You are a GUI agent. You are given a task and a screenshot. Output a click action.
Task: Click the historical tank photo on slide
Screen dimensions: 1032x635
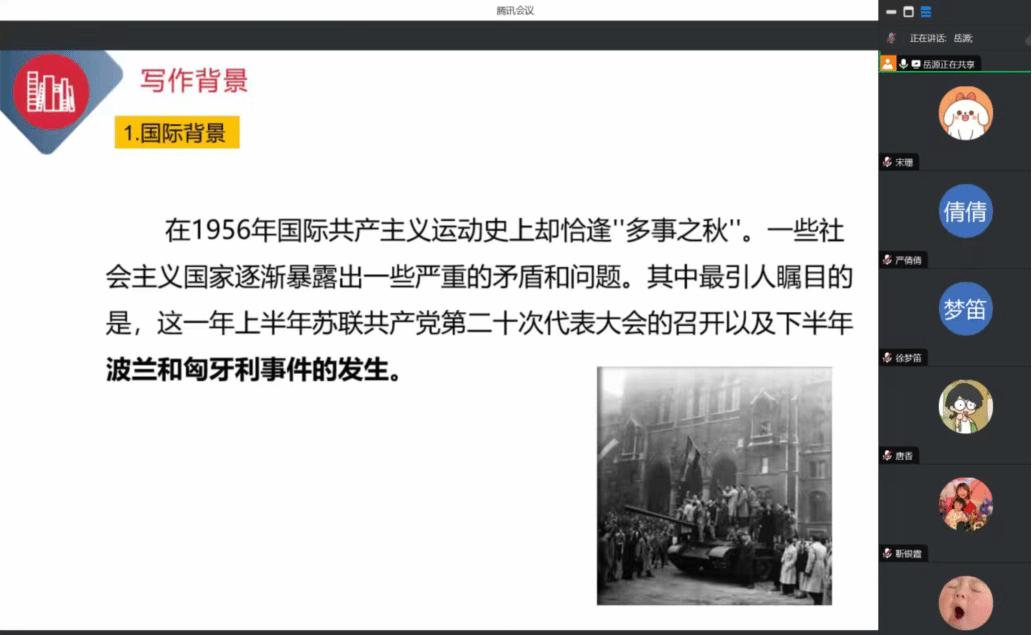714,486
